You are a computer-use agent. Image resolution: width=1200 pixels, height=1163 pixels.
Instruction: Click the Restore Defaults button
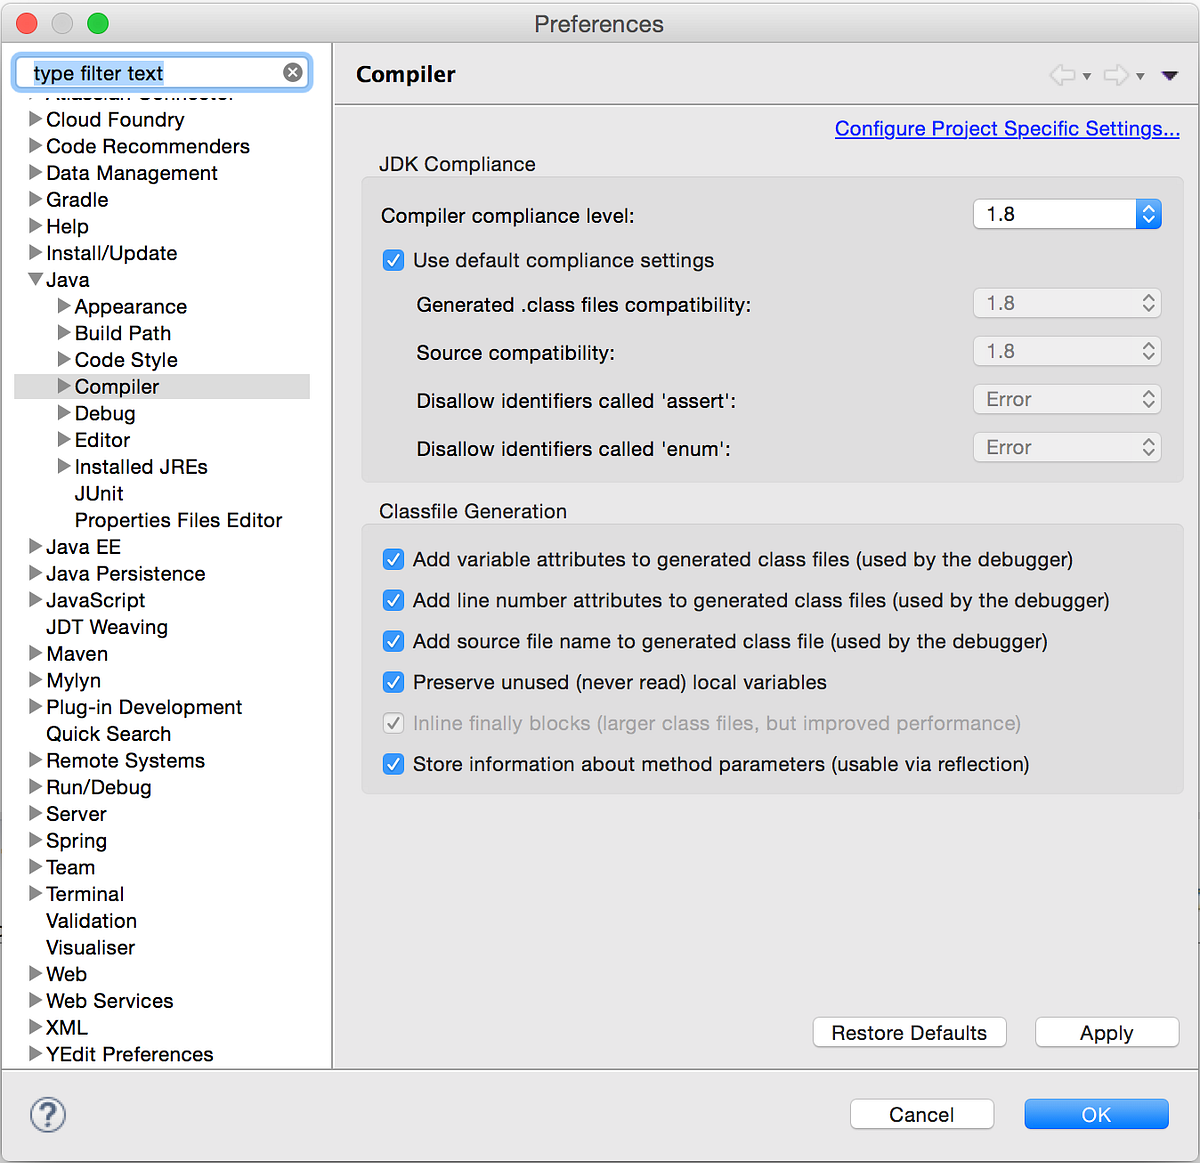(x=909, y=1032)
